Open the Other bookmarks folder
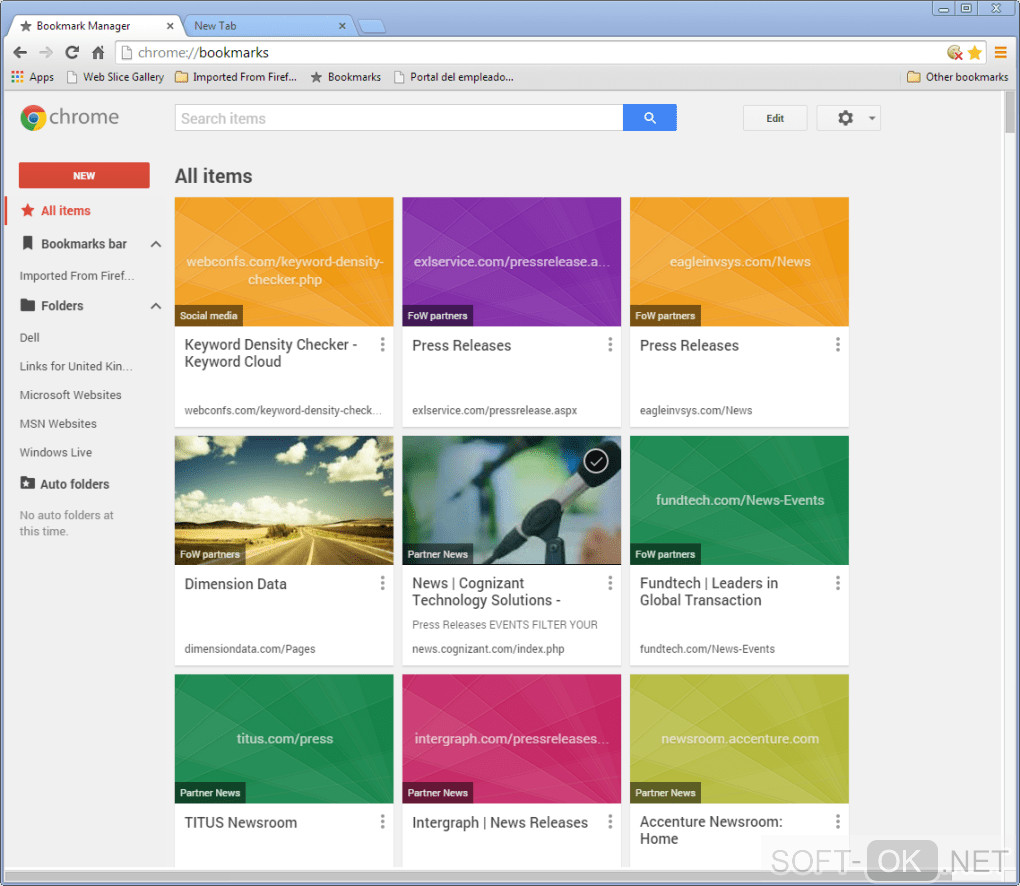The width and height of the screenshot is (1020, 886). click(x=958, y=77)
